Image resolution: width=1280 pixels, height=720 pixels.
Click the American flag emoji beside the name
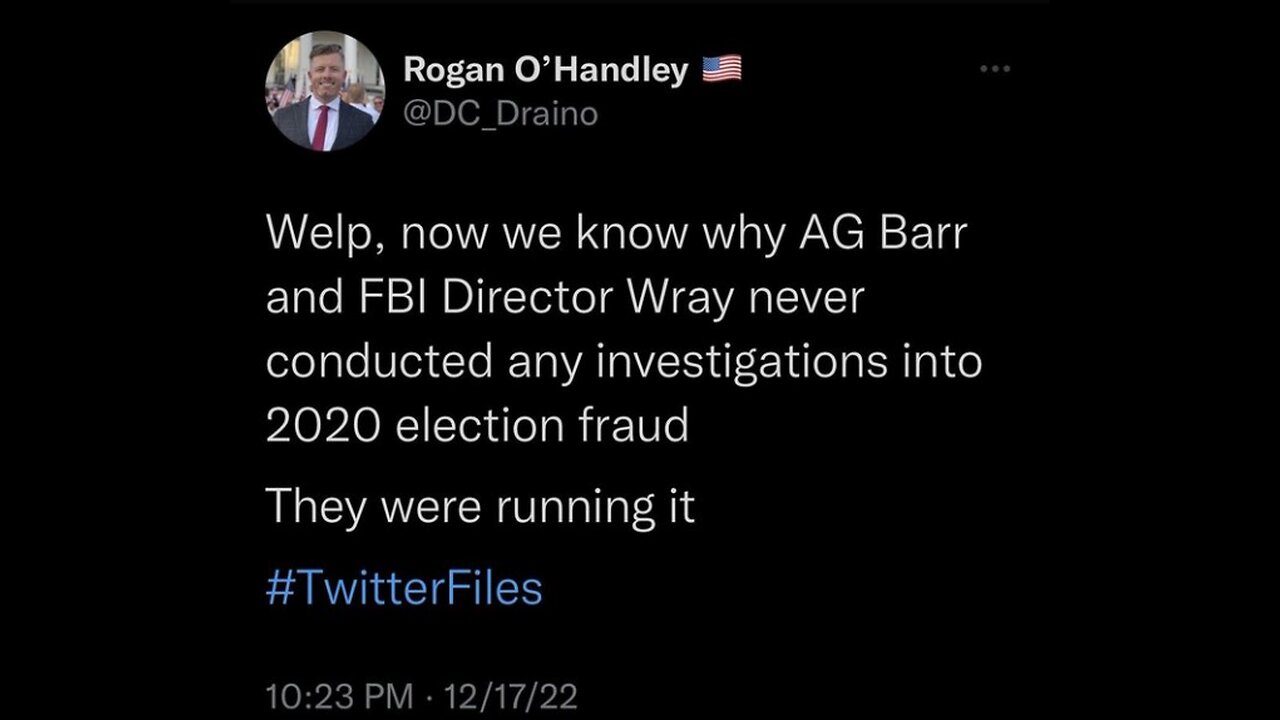722,69
